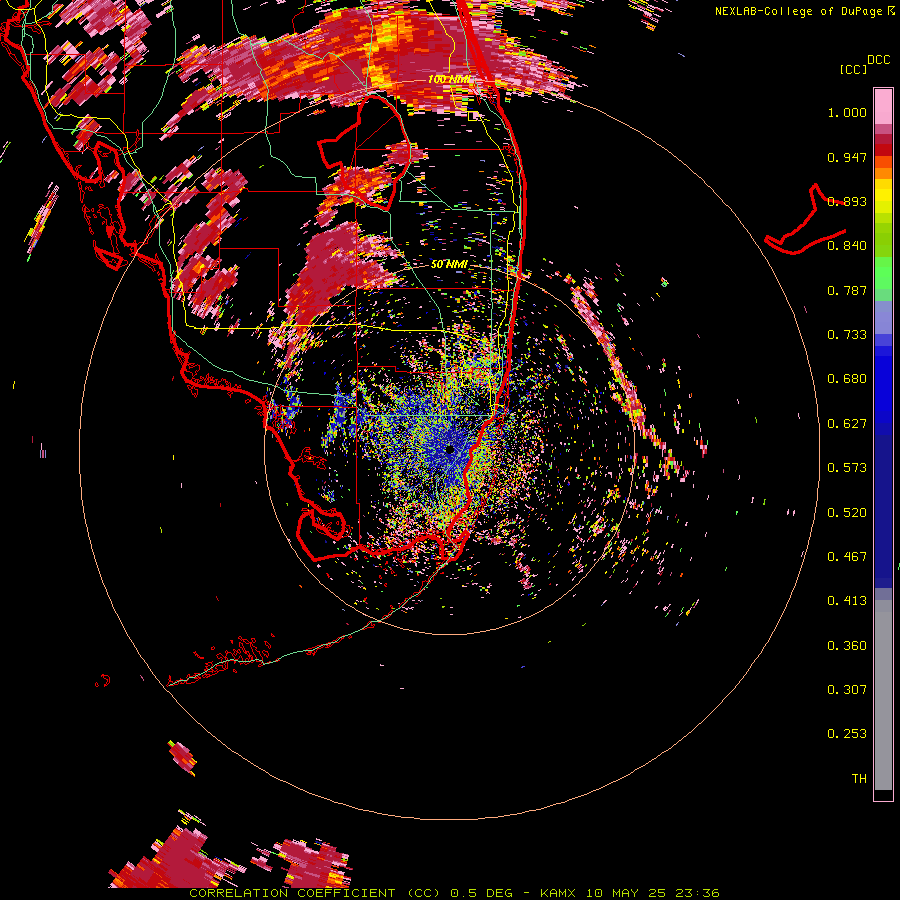Select the 0.733 scale value

point(847,335)
